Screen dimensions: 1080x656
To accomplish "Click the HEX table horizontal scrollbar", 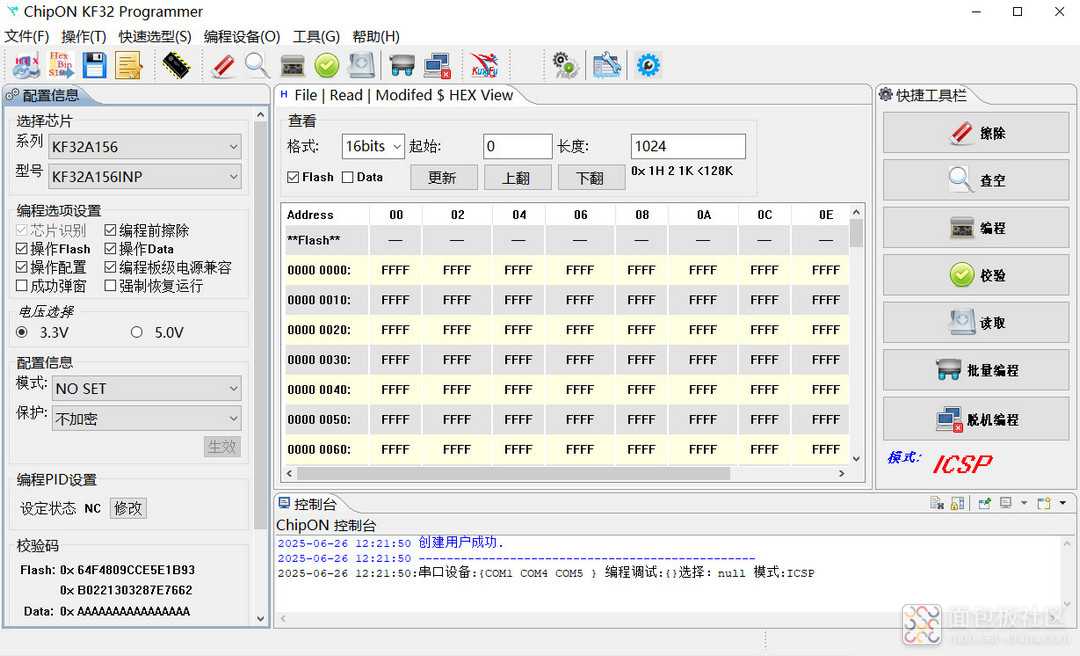I will [513, 473].
